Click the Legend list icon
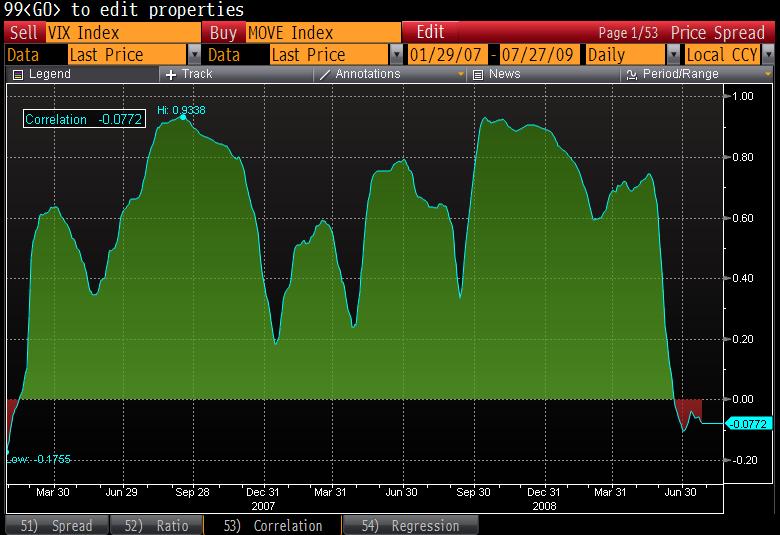The height and width of the screenshot is (535, 780). (x=16, y=75)
